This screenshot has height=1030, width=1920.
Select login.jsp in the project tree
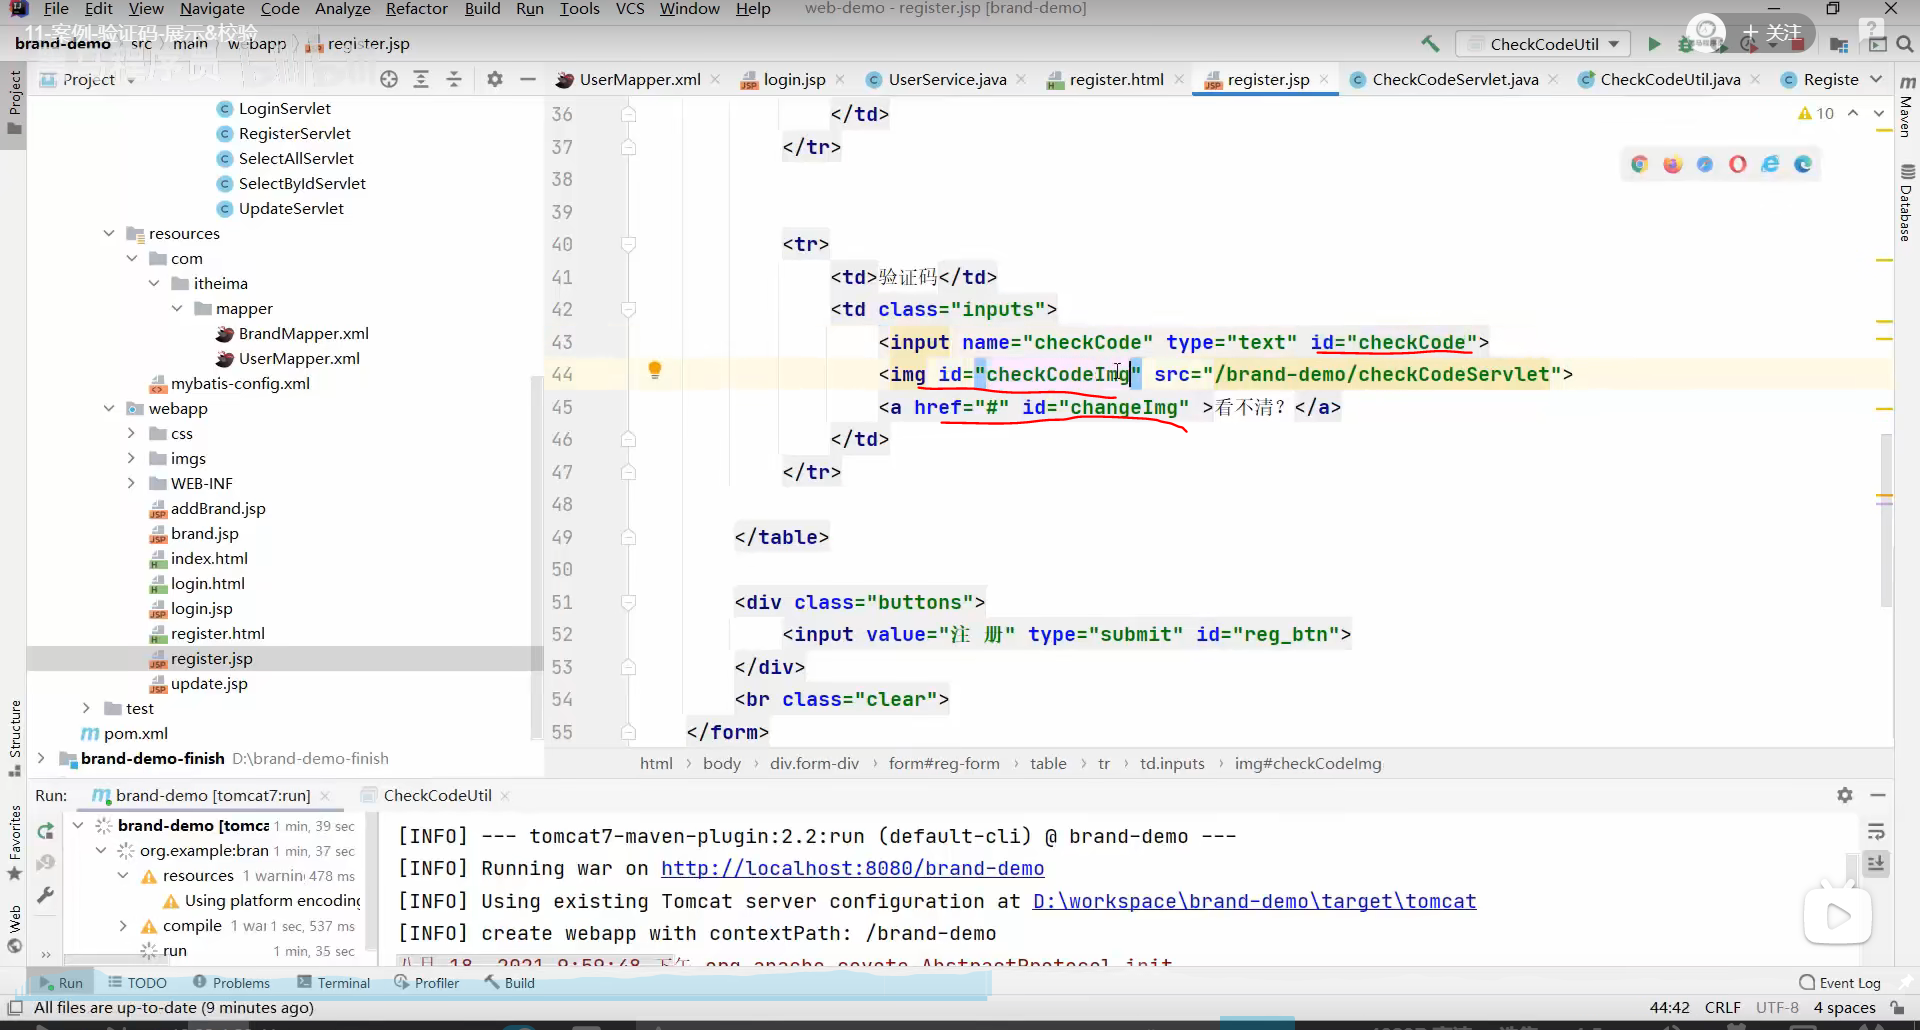tap(201, 608)
